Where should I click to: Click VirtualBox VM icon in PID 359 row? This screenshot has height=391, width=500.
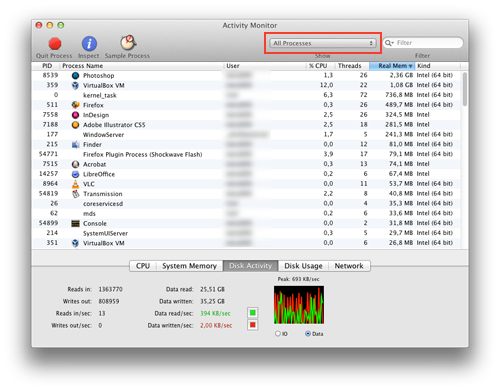[76, 85]
